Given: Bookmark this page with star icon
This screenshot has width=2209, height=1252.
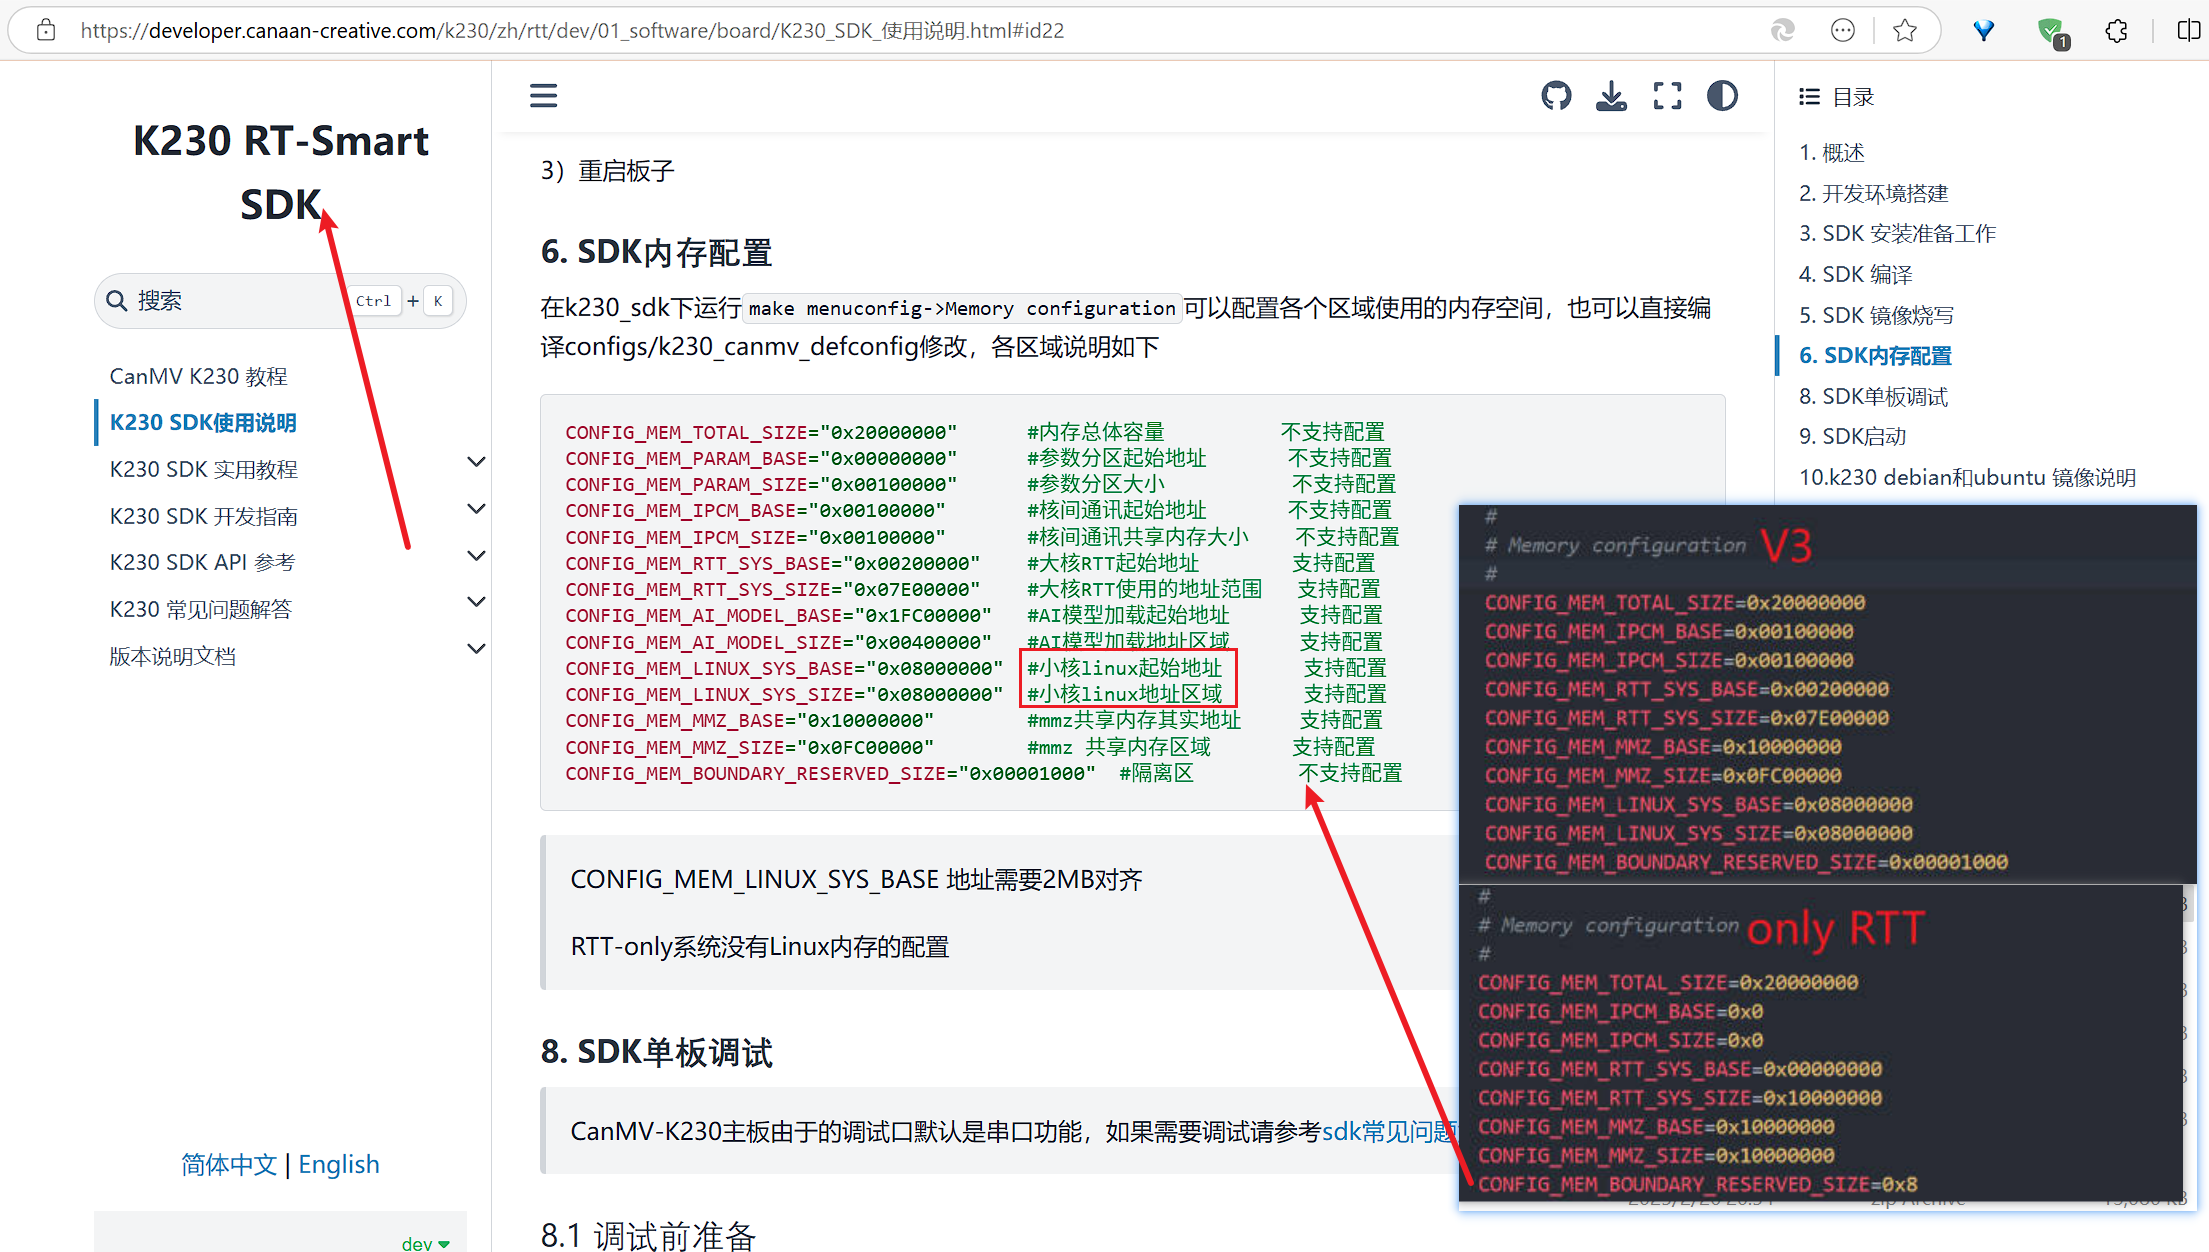Looking at the screenshot, I should [x=1904, y=31].
